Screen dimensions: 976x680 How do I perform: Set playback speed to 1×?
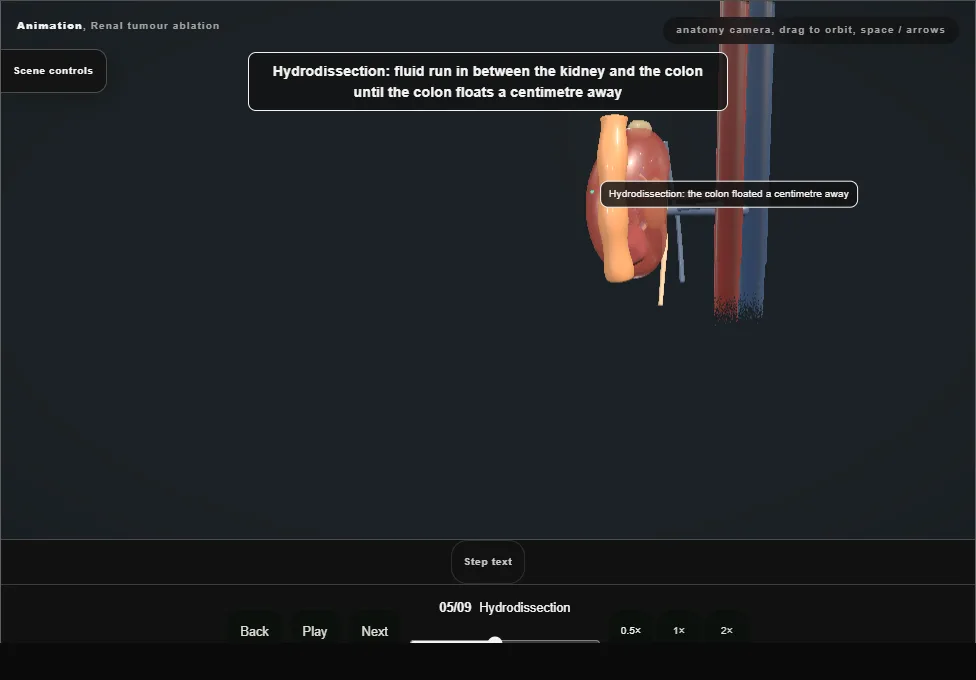click(x=679, y=630)
